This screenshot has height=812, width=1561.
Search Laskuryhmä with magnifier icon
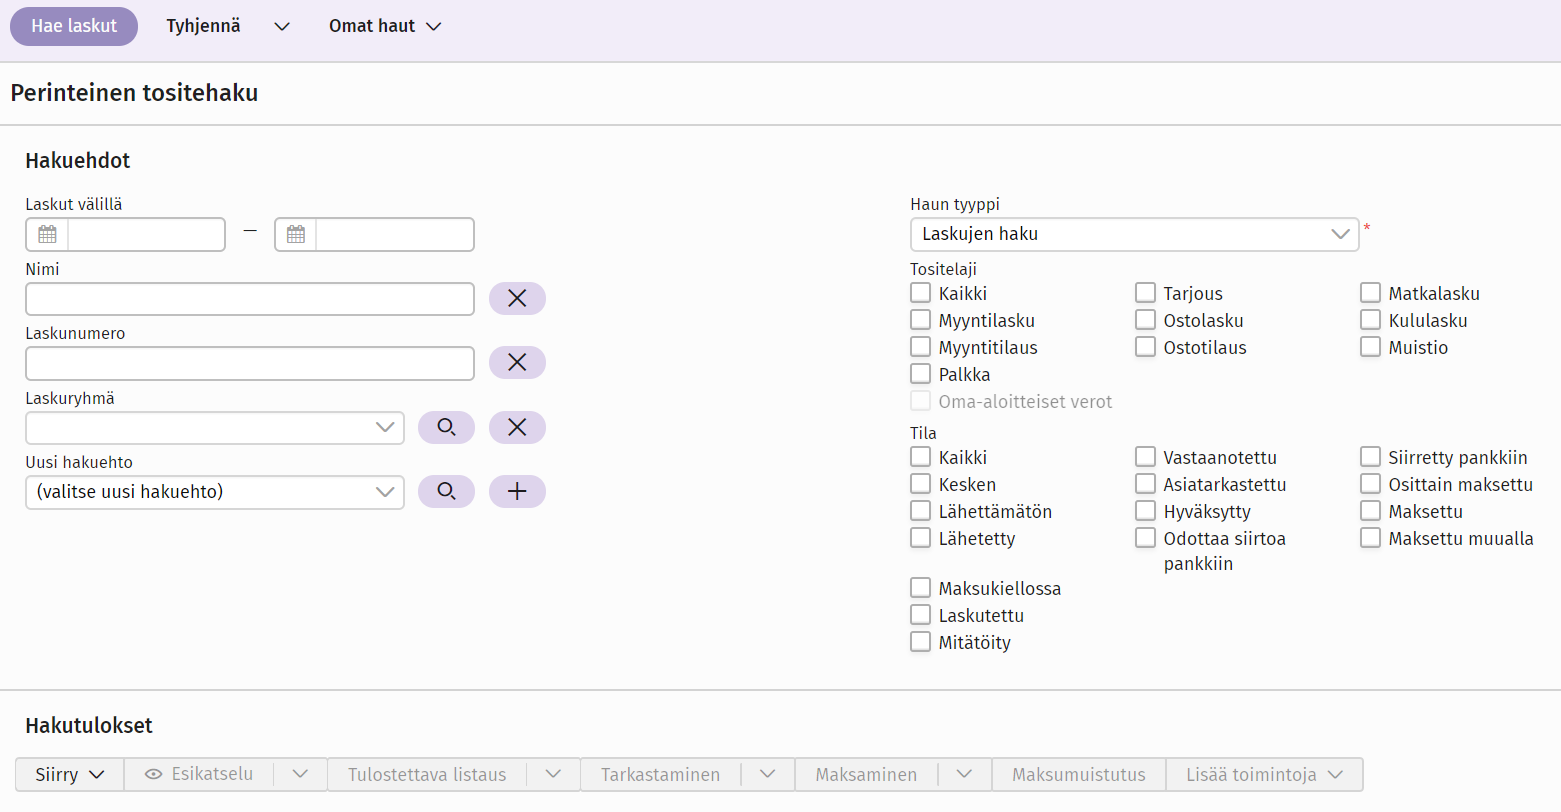point(446,427)
